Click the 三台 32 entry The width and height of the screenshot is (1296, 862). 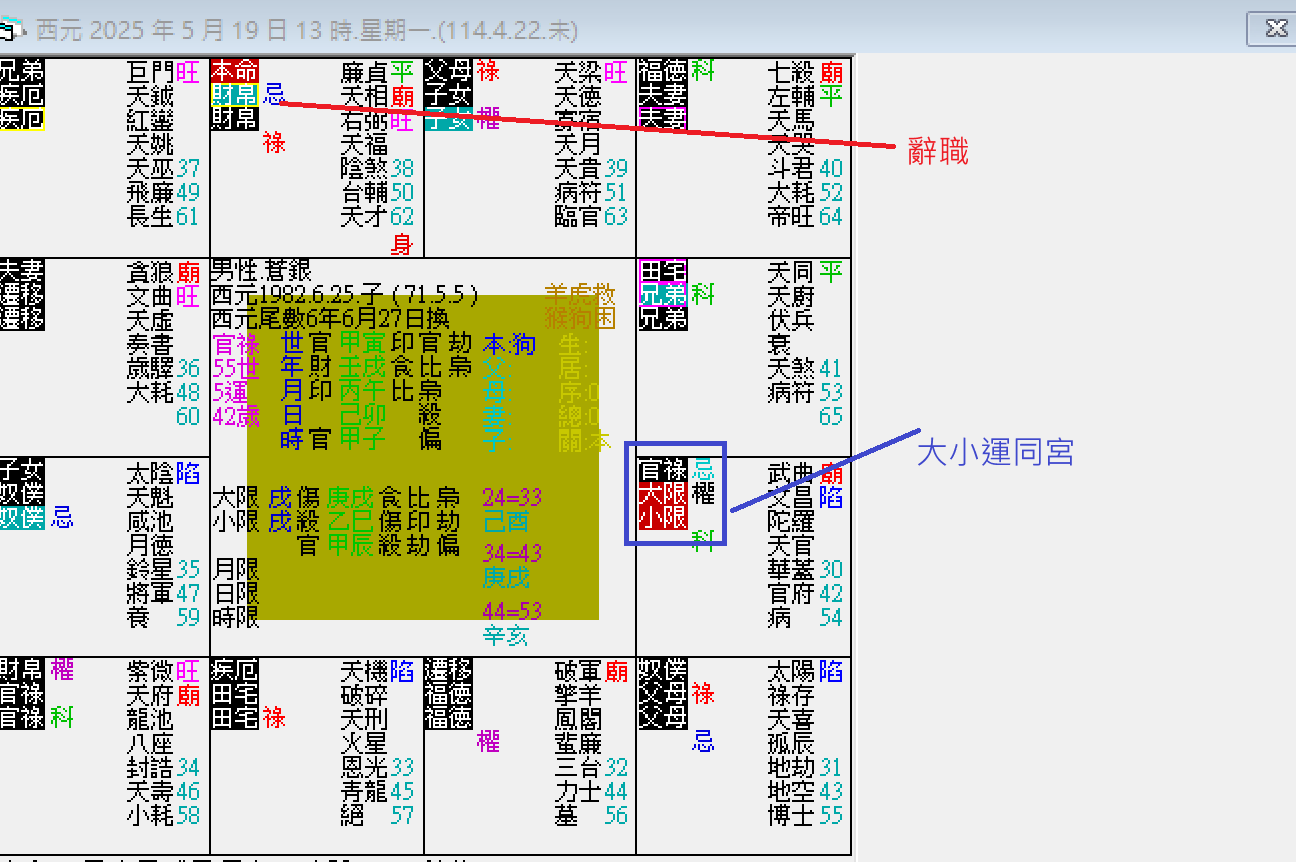(591, 767)
